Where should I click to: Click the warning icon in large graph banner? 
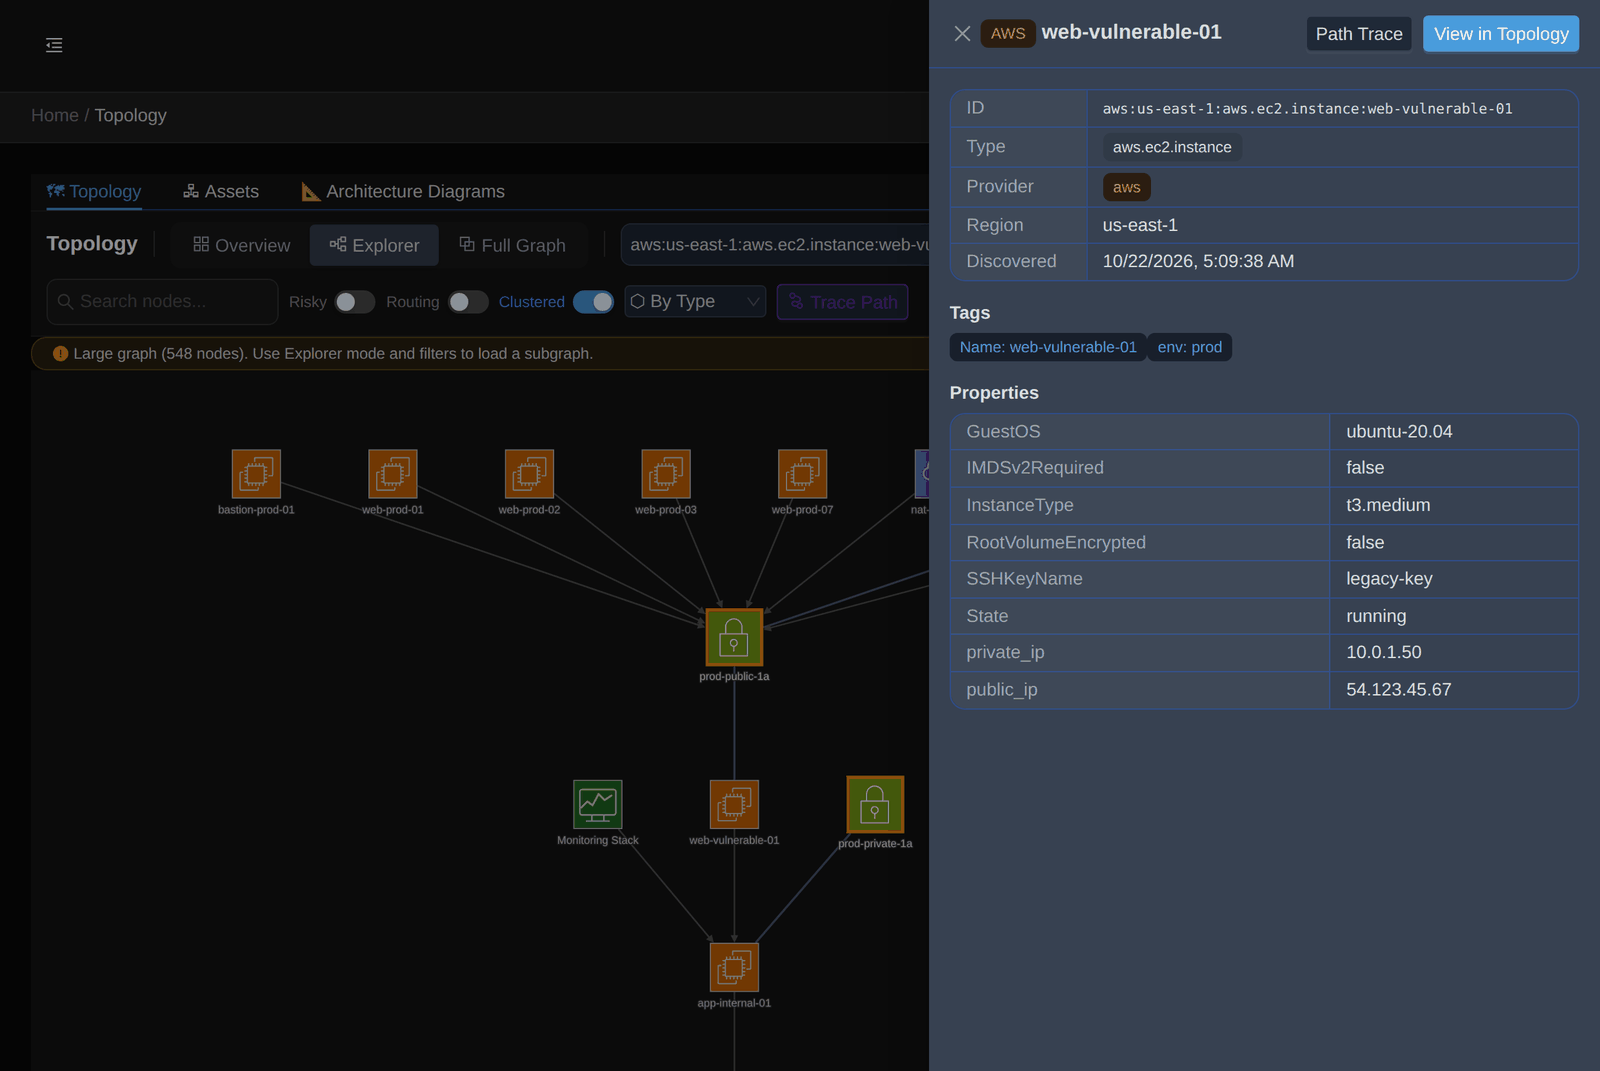[60, 353]
